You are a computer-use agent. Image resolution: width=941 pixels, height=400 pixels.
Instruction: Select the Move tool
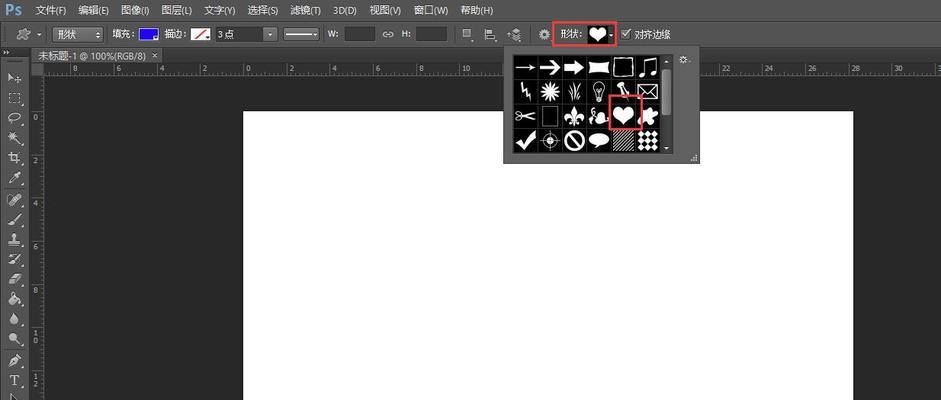pos(14,78)
